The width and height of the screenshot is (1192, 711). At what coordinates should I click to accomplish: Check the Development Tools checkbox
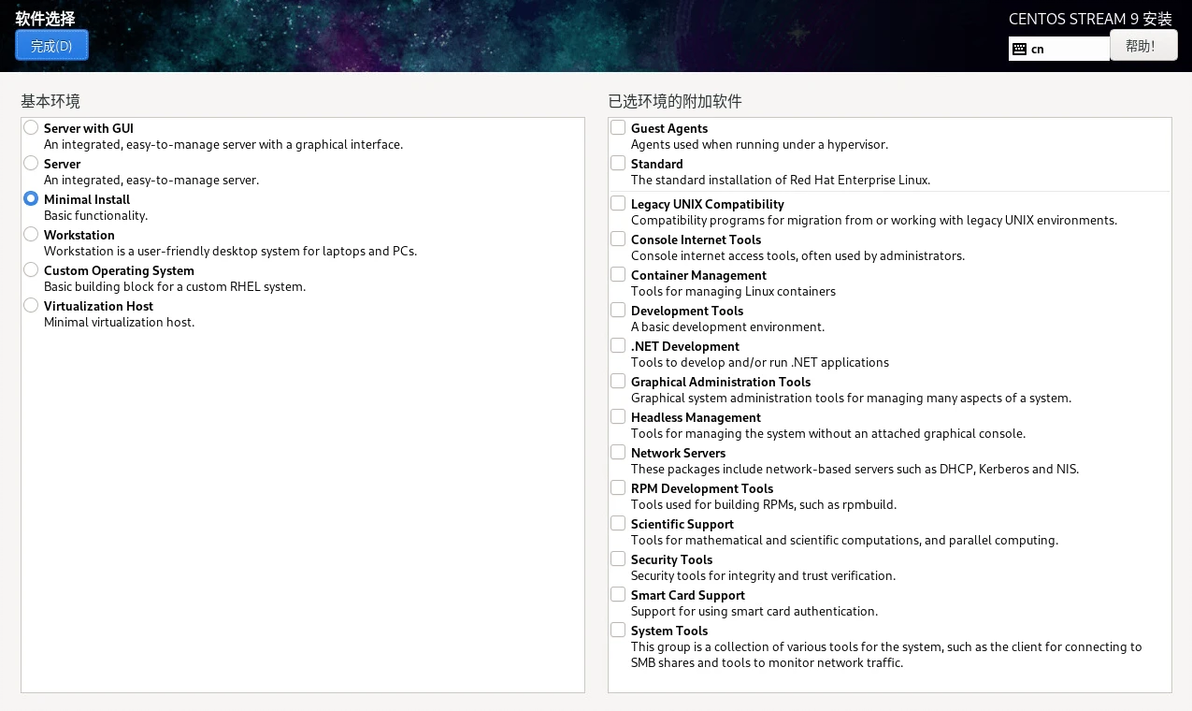[618, 310]
